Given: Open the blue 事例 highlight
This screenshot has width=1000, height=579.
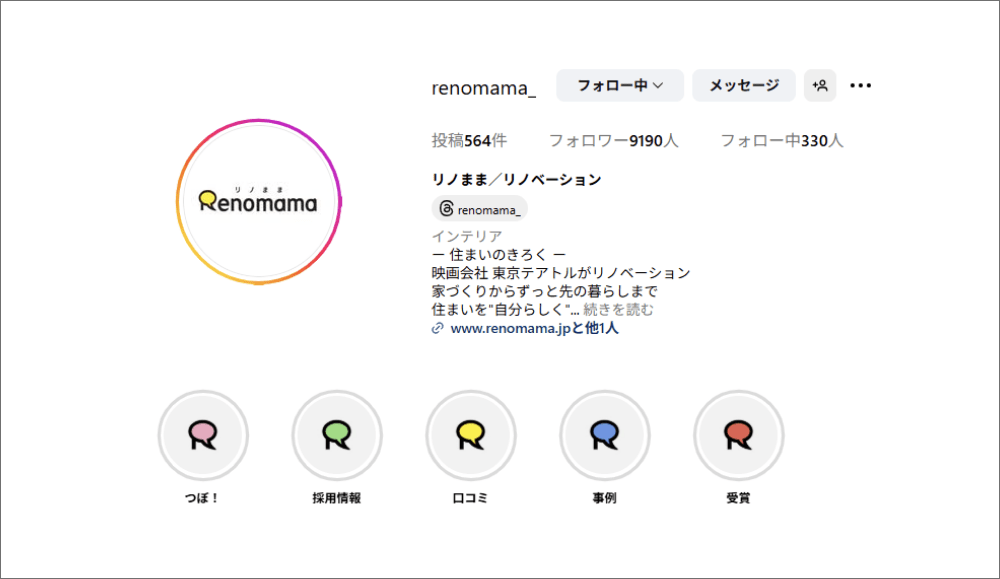Looking at the screenshot, I should tap(605, 436).
